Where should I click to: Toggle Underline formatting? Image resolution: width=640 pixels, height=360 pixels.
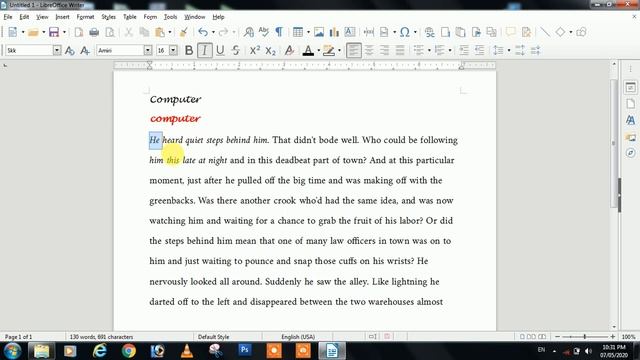220,50
